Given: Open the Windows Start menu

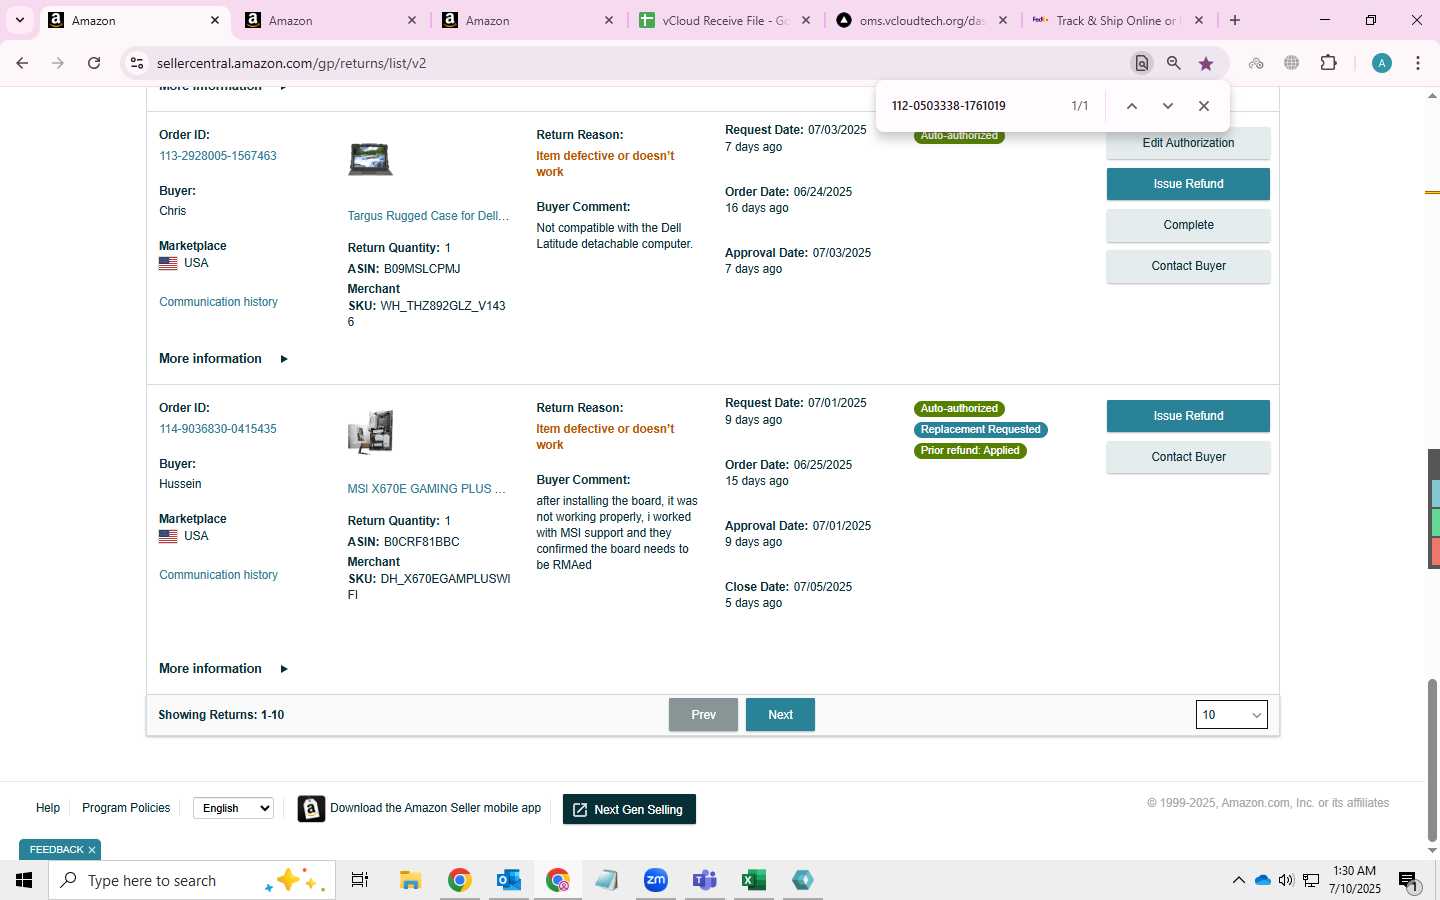Looking at the screenshot, I should click(x=24, y=880).
